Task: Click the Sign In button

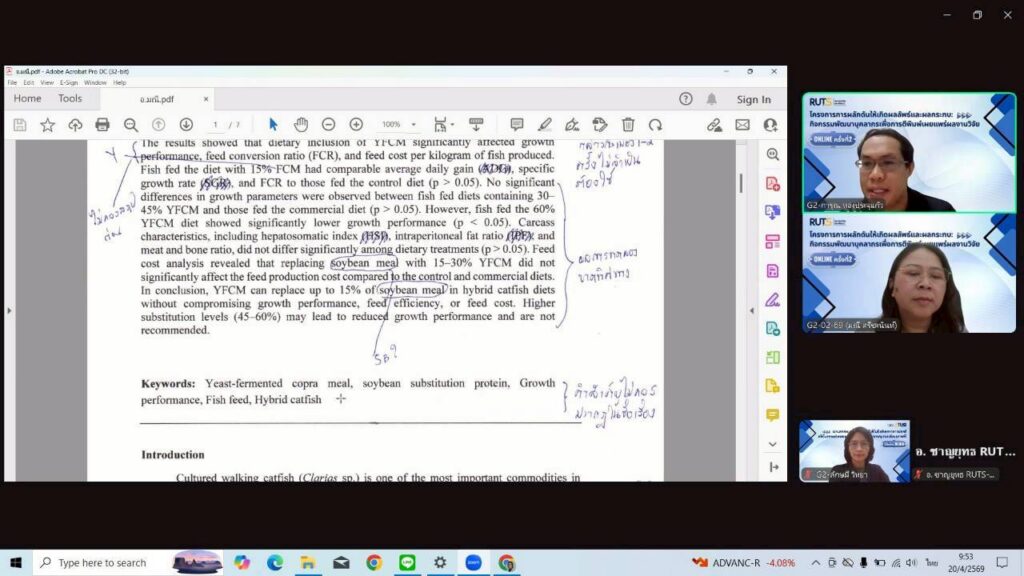Action: click(x=753, y=99)
